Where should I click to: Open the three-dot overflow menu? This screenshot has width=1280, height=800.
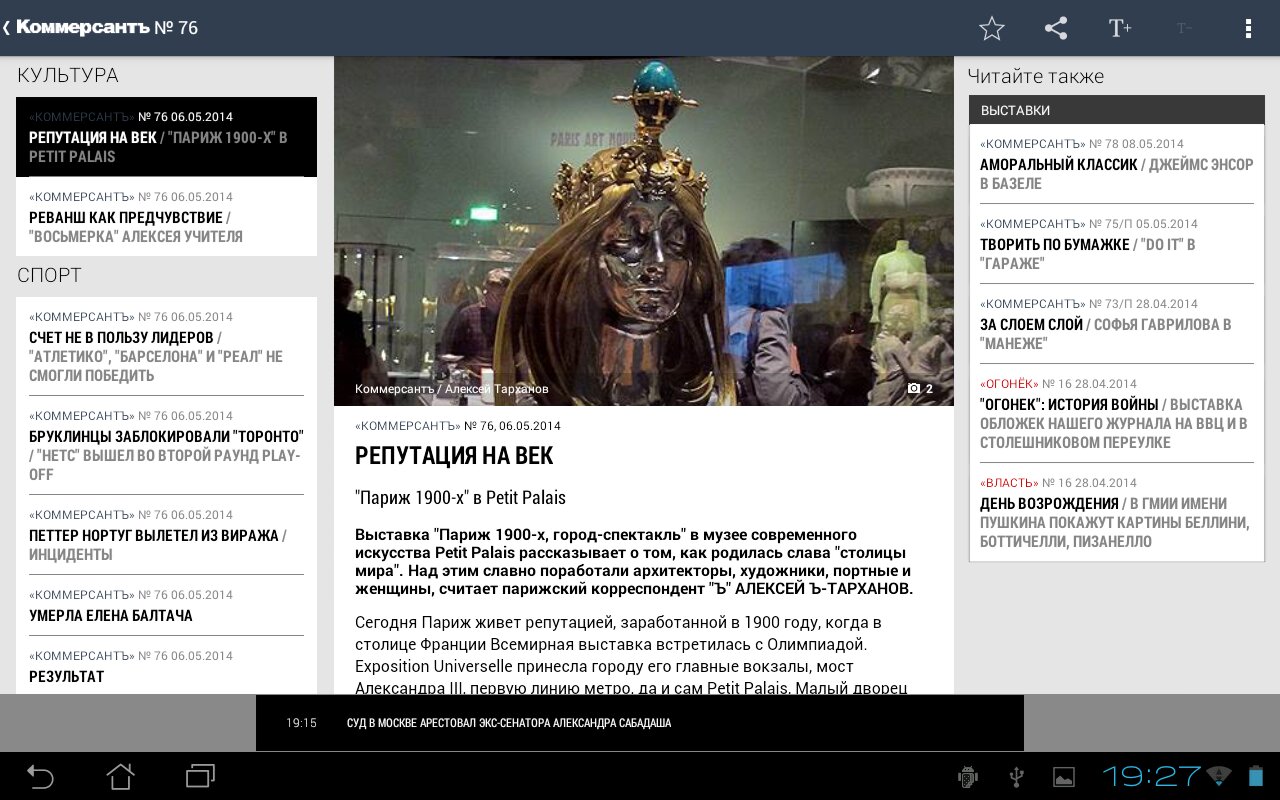click(1248, 28)
